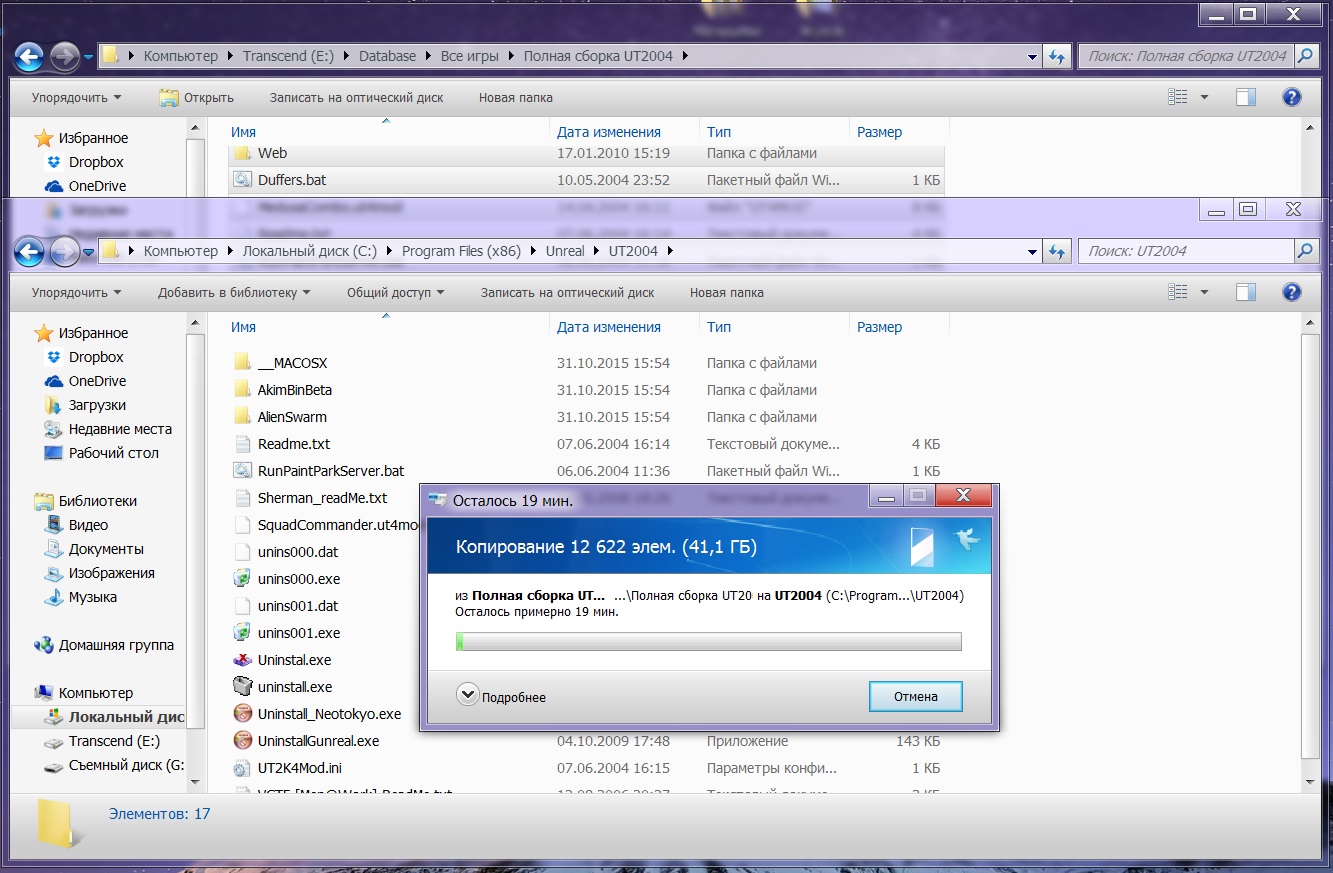
Task: Select __MACOSX folder icon
Action: (x=242, y=363)
